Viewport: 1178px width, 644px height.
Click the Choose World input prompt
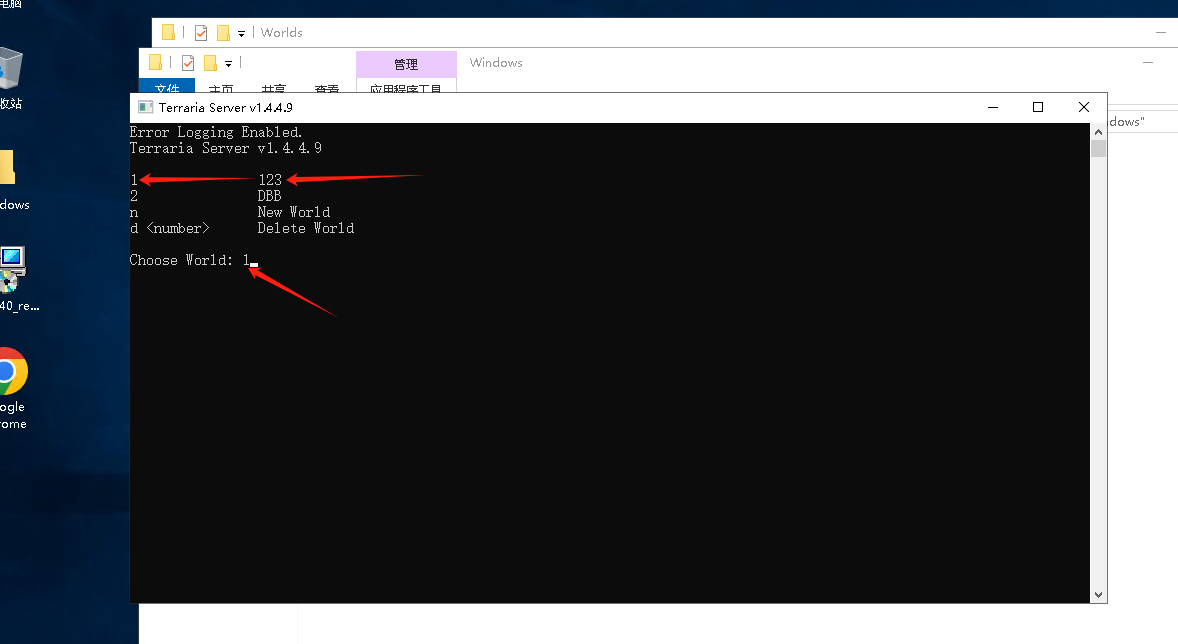tap(193, 260)
